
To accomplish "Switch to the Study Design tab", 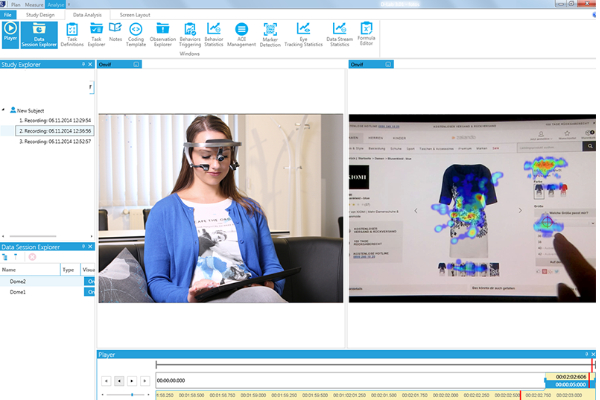I will pyautogui.click(x=40, y=15).
